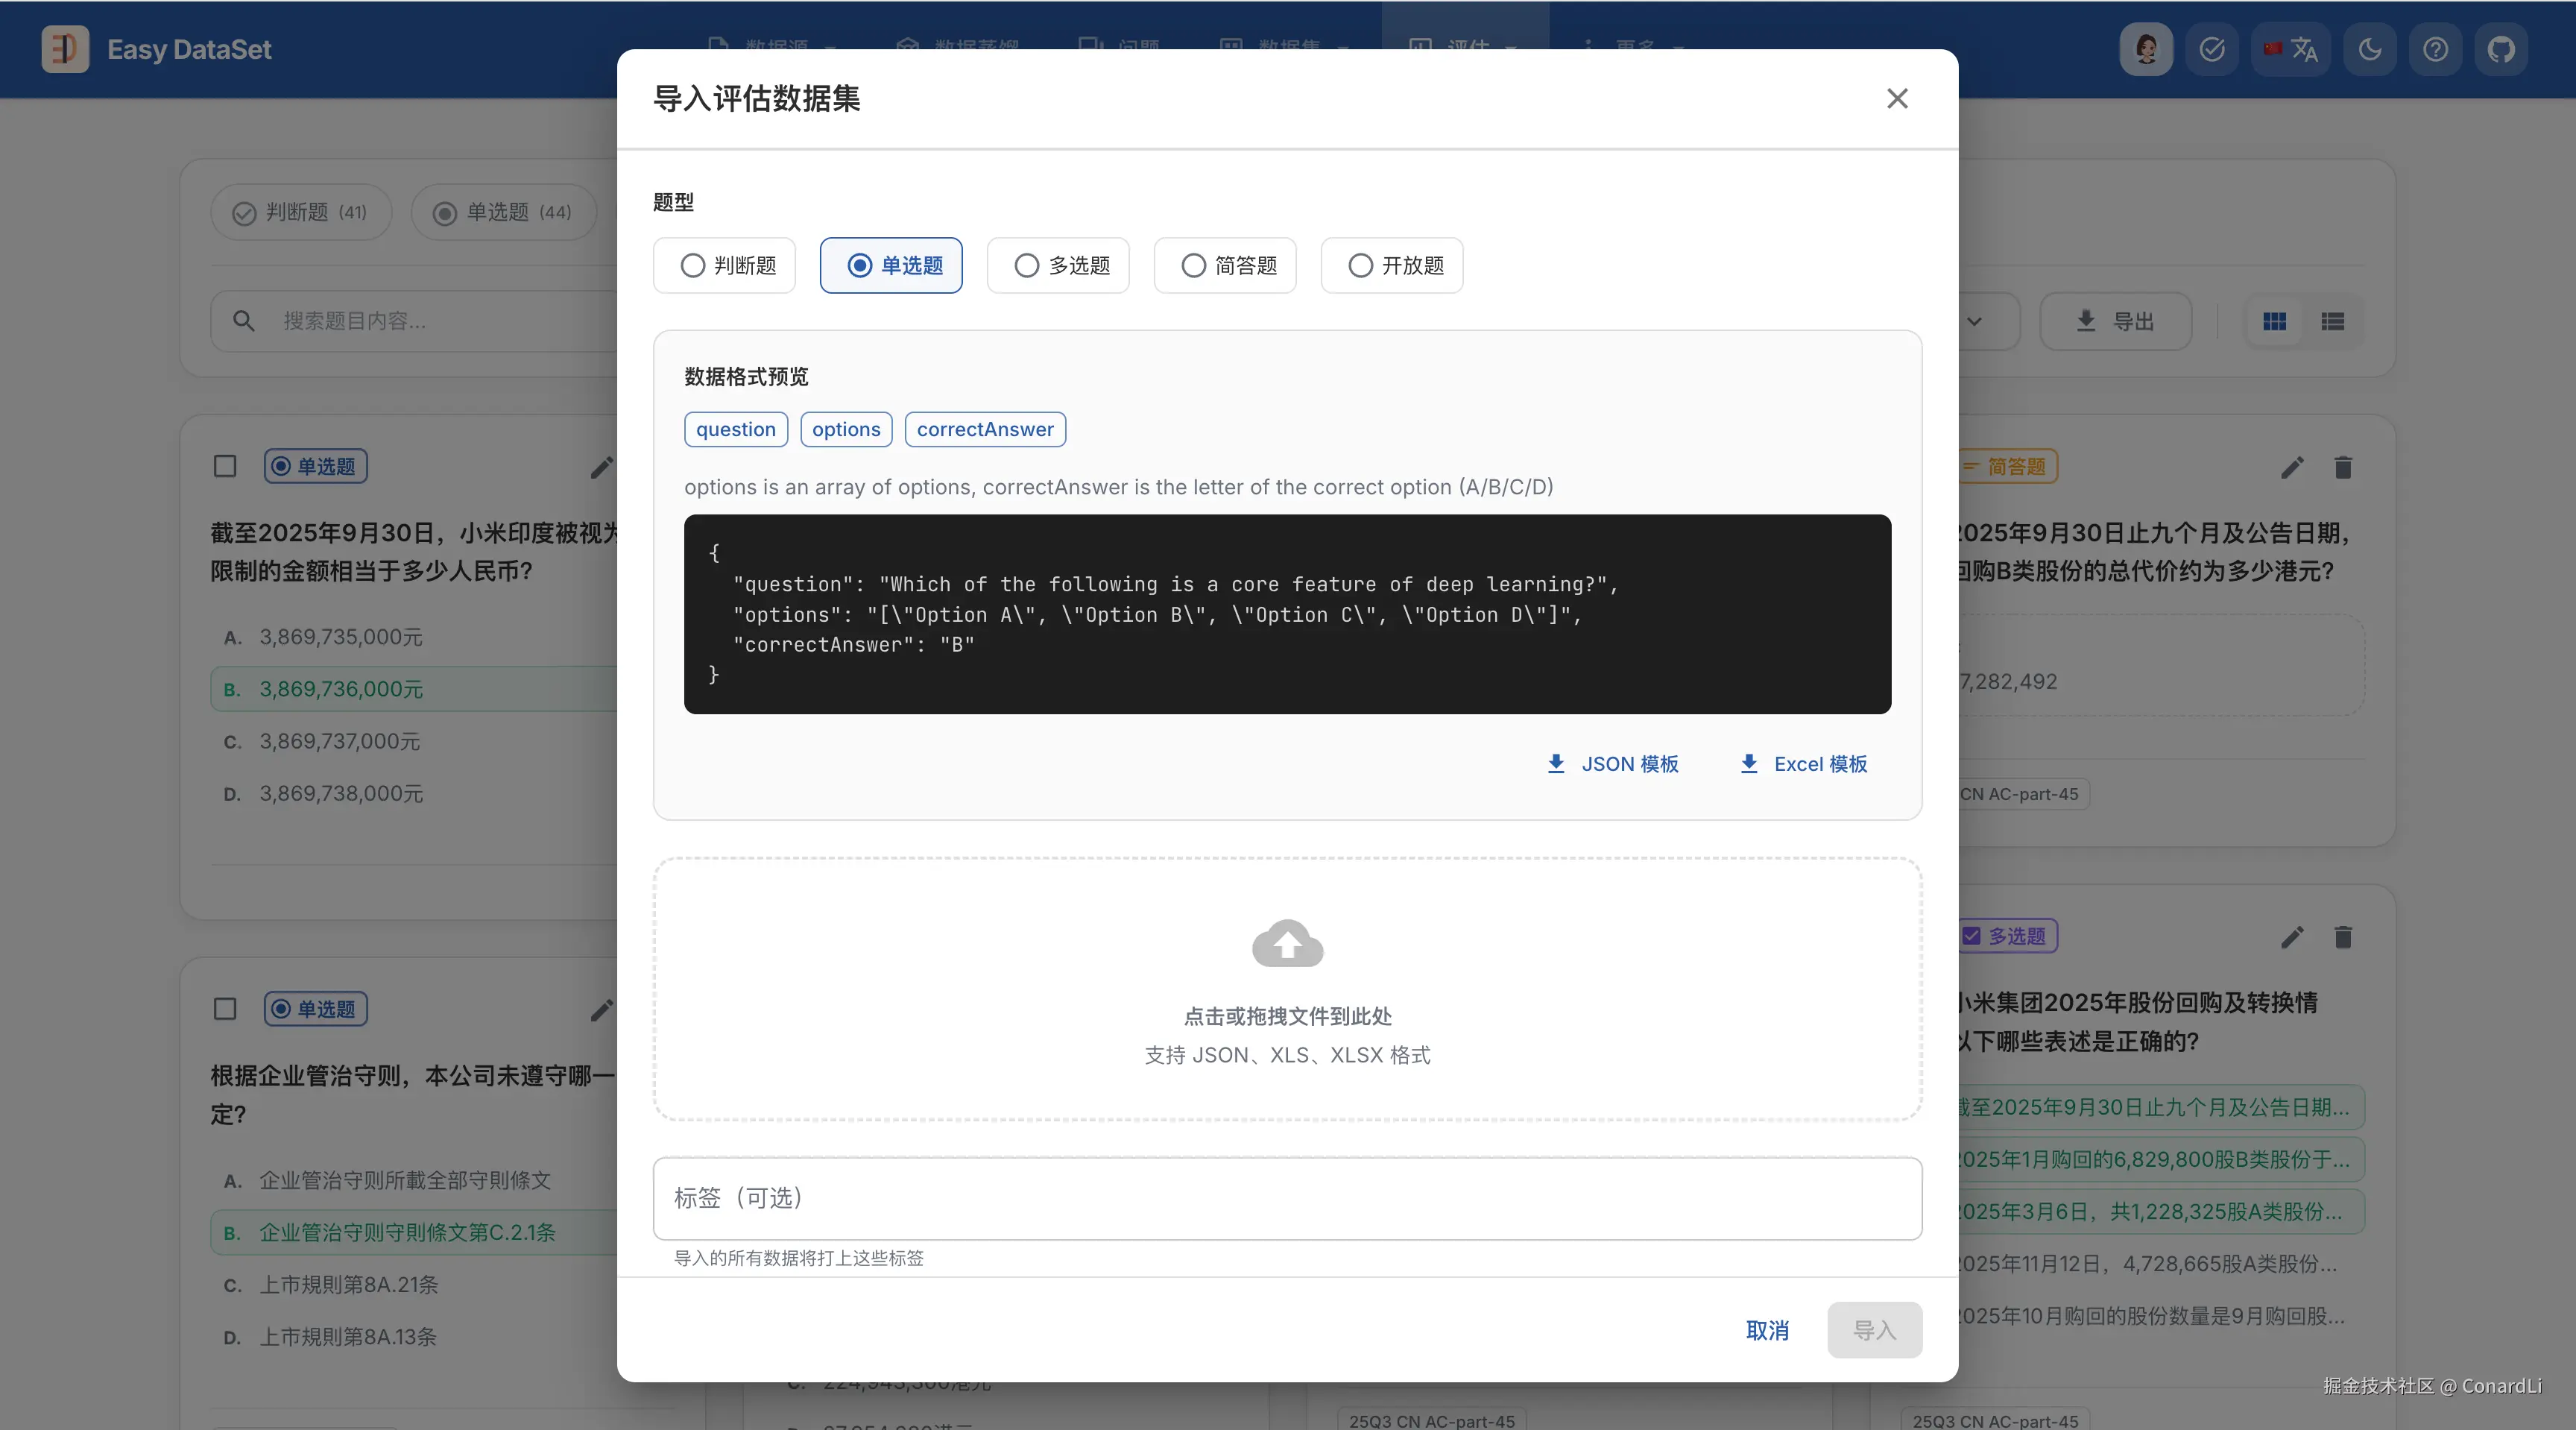The height and width of the screenshot is (1430, 2576).
Task: Switch to list view icon
Action: pyautogui.click(x=2332, y=321)
